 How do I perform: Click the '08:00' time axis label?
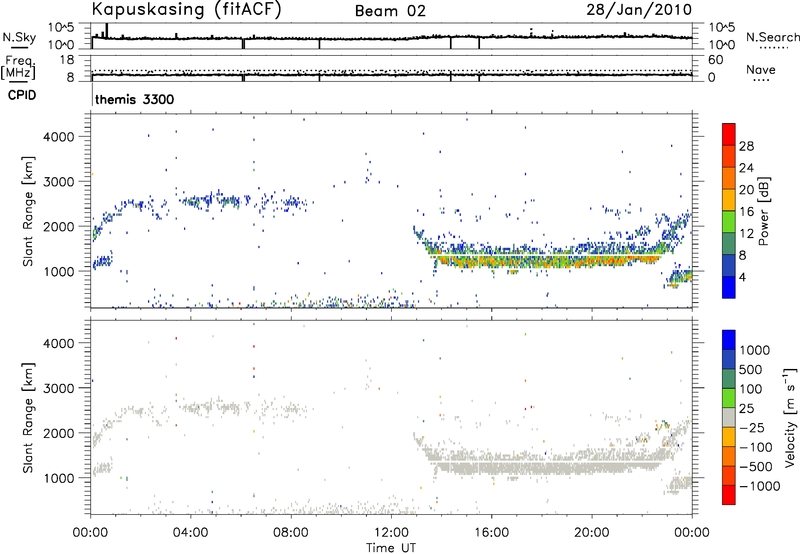(291, 533)
